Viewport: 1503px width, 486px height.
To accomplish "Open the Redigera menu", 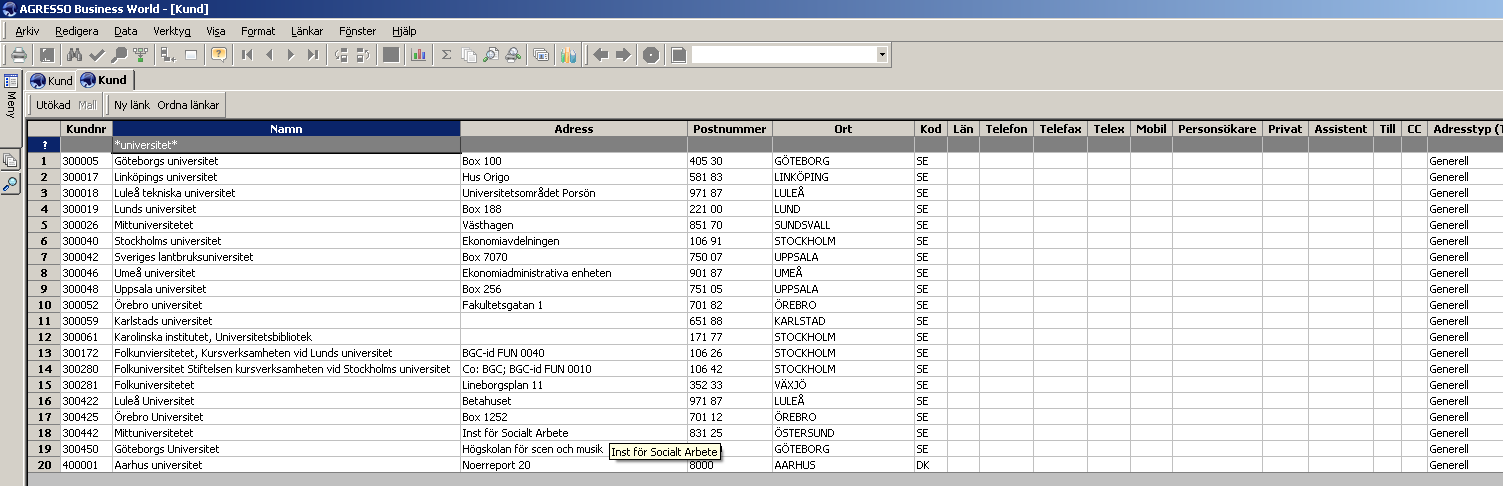I will (x=77, y=31).
